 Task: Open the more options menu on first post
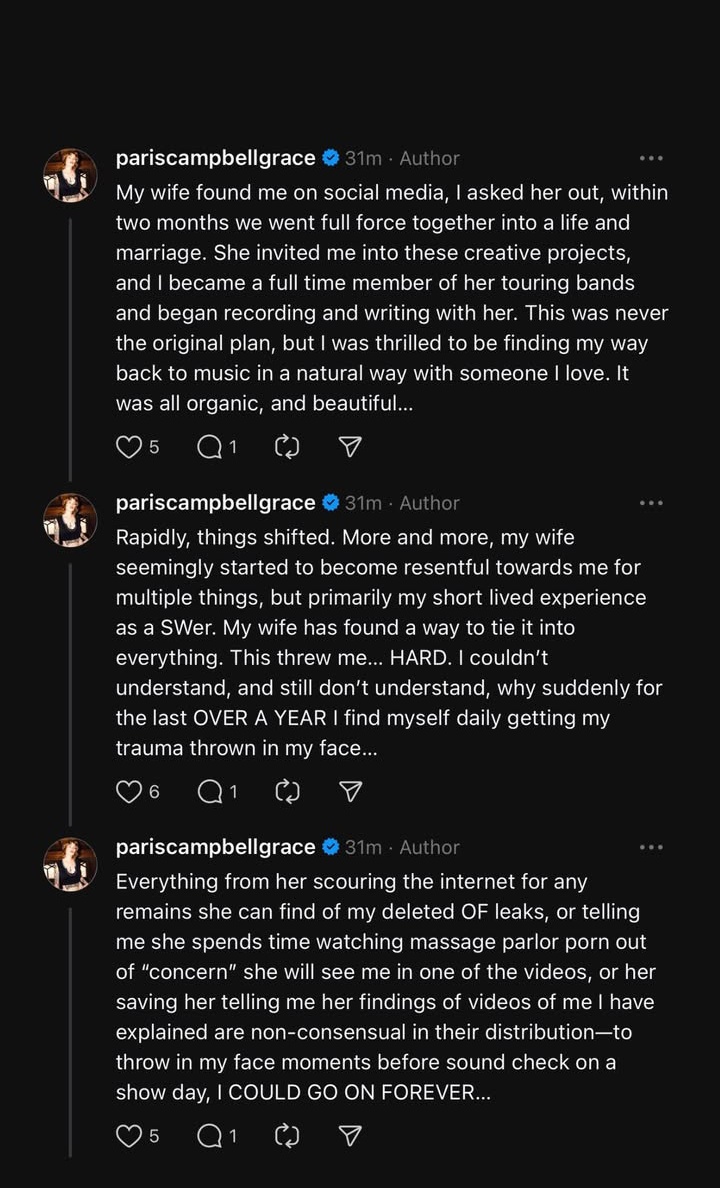pos(651,158)
